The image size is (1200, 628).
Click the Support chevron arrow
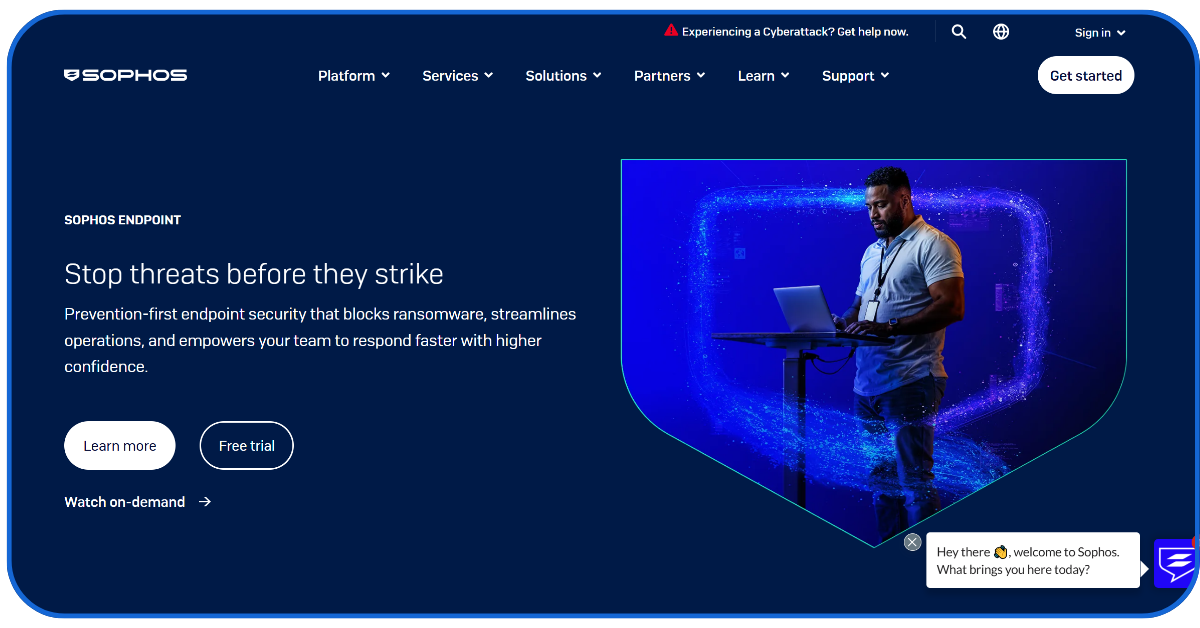click(885, 76)
